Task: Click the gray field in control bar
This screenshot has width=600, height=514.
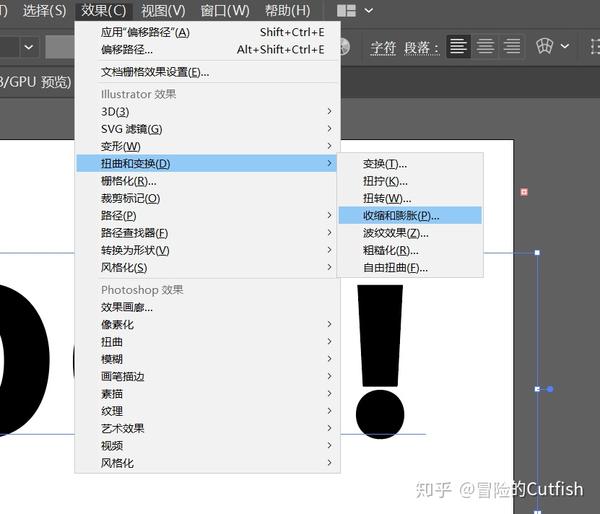Action: coord(60,47)
